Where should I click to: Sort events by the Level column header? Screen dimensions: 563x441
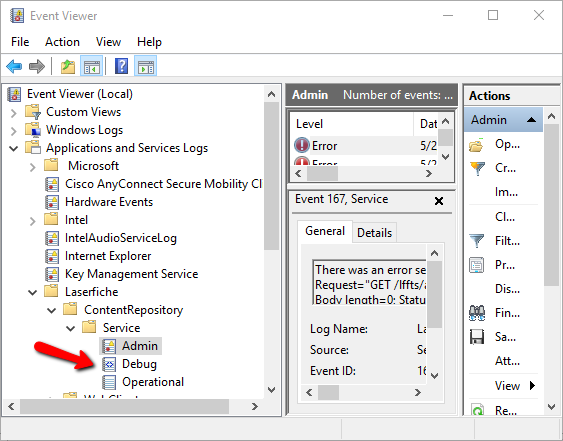352,124
